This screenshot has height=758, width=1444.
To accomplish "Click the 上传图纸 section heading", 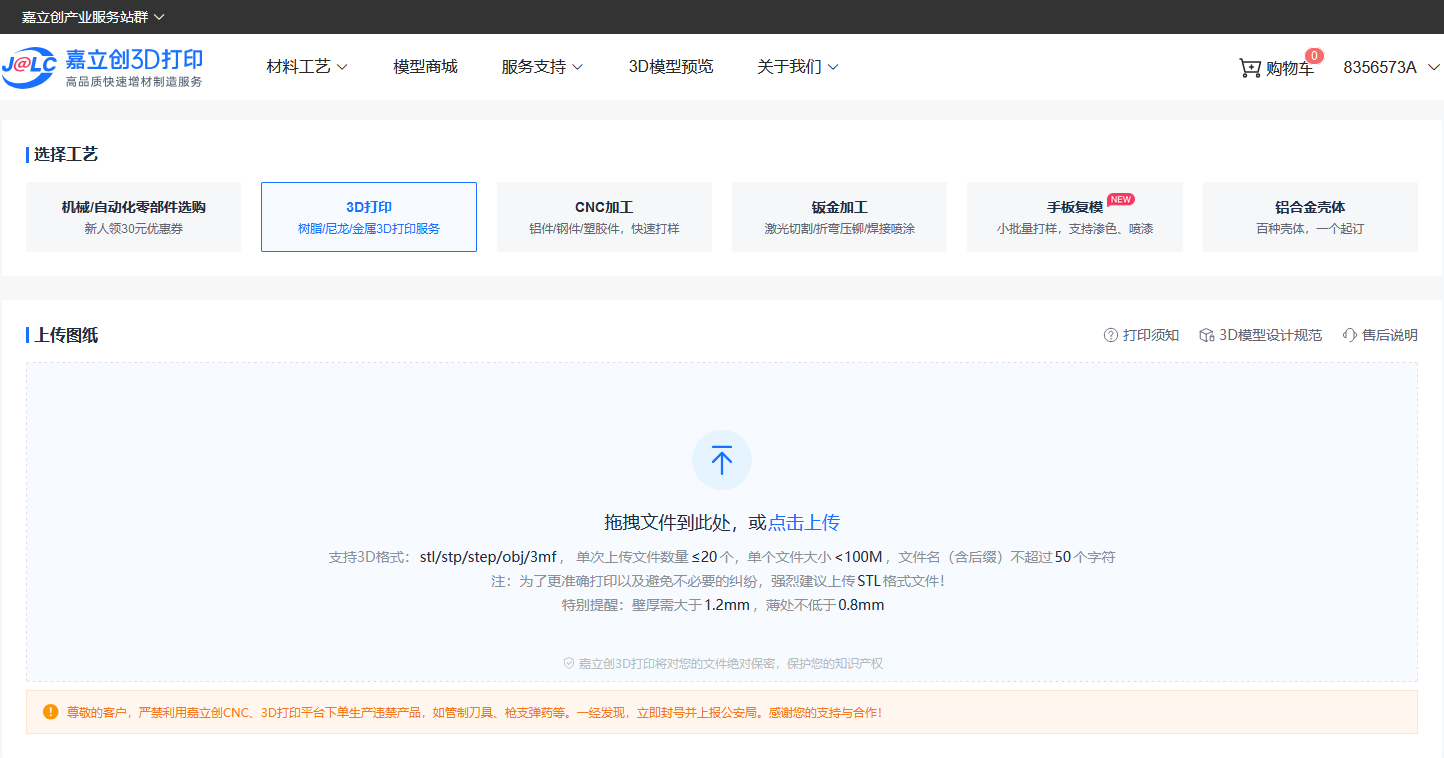I will (x=66, y=335).
